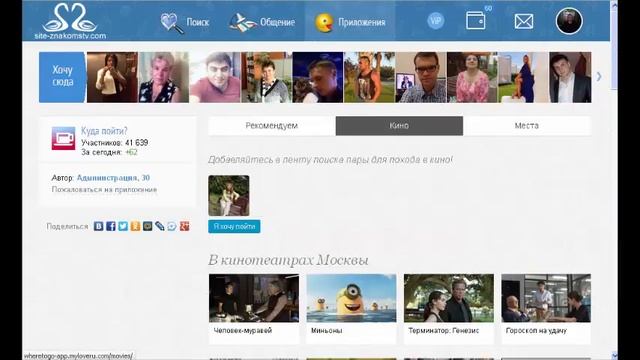640x360 pixels.
Task: Open the site-znakomstv.com swan logo
Action: 70,21
